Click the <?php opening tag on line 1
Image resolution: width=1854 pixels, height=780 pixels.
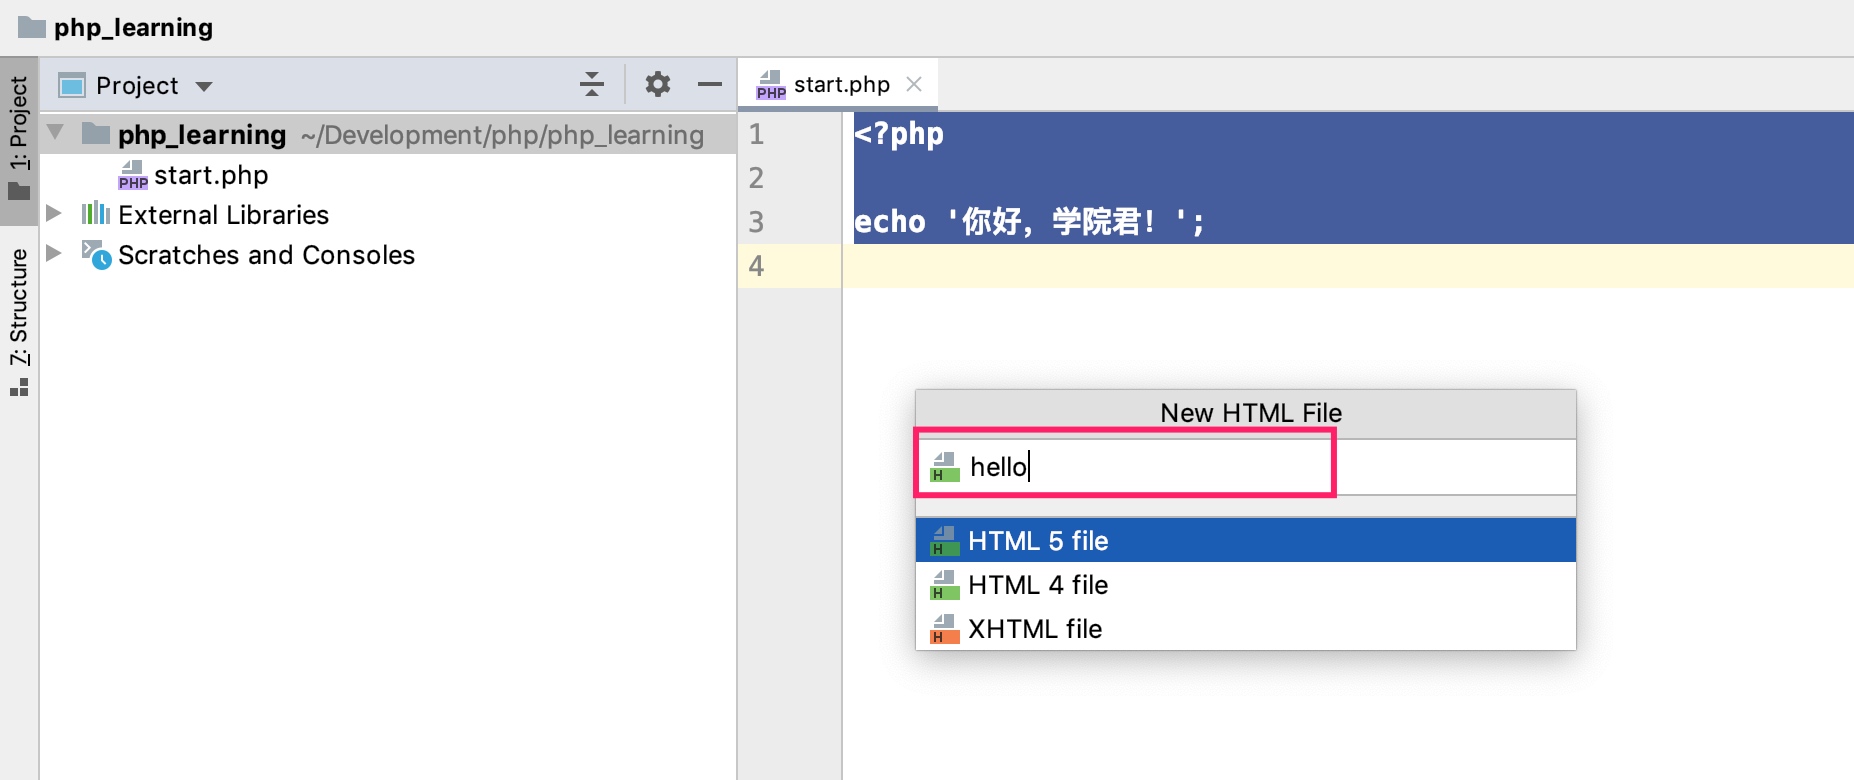pos(899,134)
